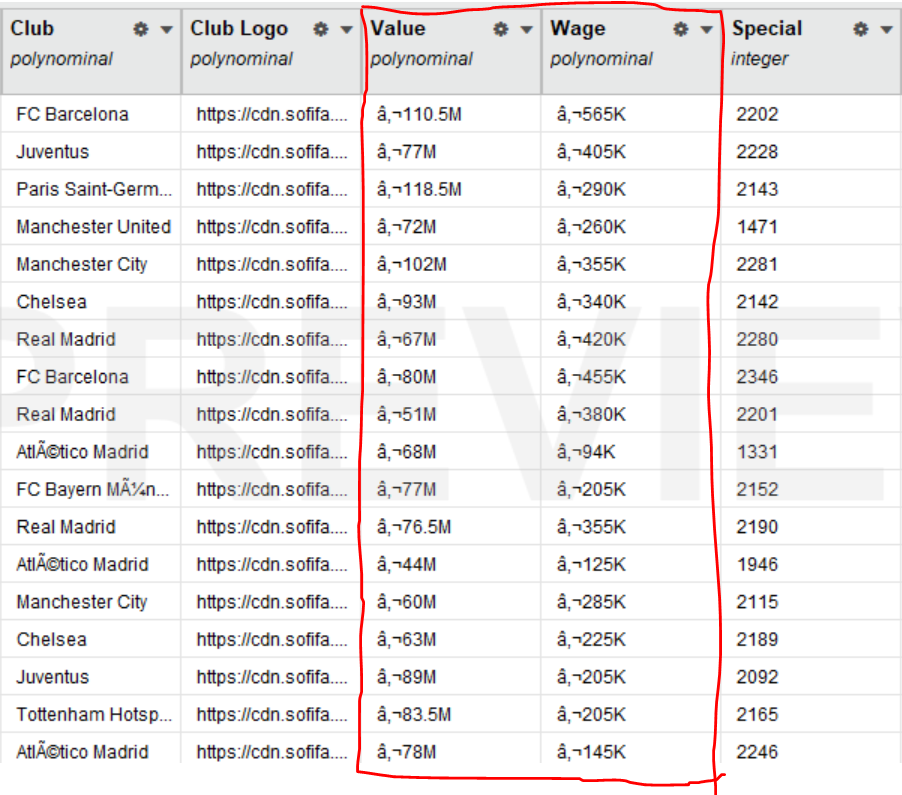This screenshot has width=902, height=795.
Task: Click the value cell â‚¬83.5M
Action: coord(414,714)
